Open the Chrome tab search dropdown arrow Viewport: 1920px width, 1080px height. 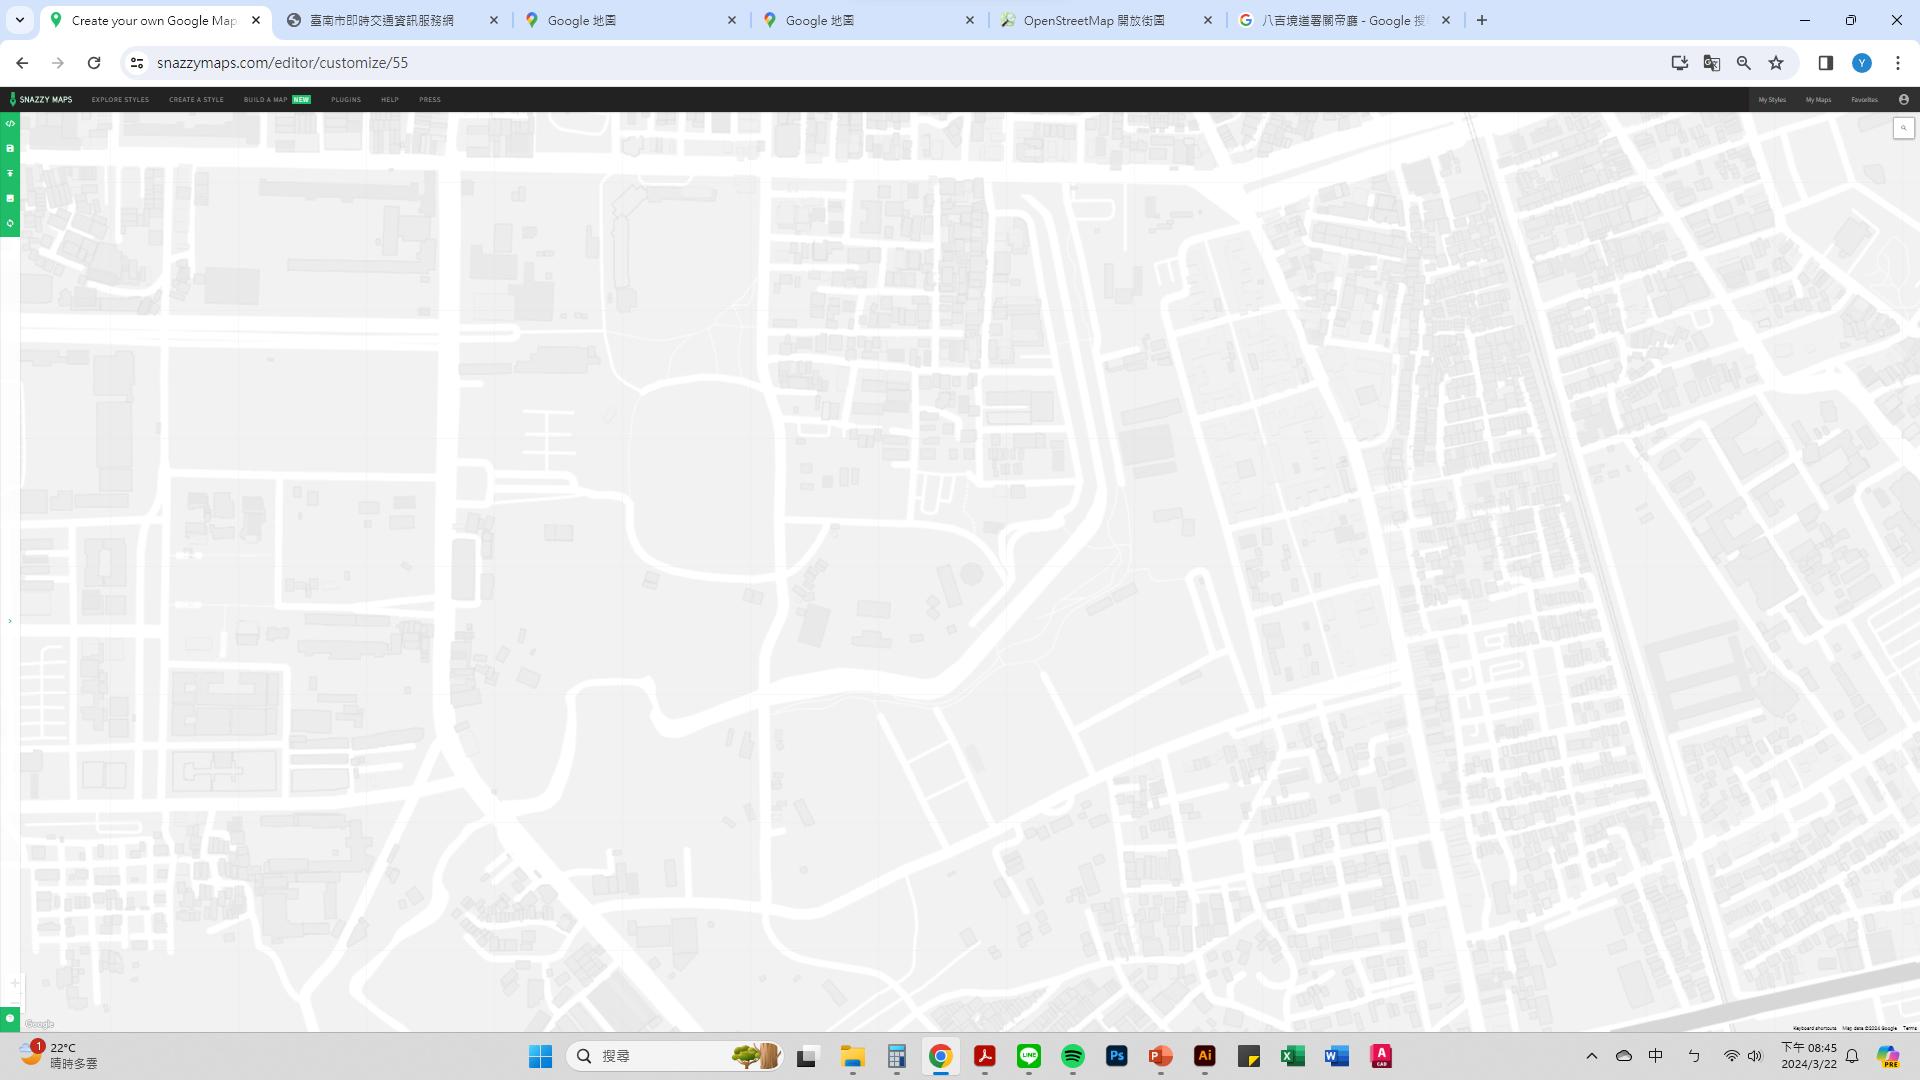tap(19, 20)
